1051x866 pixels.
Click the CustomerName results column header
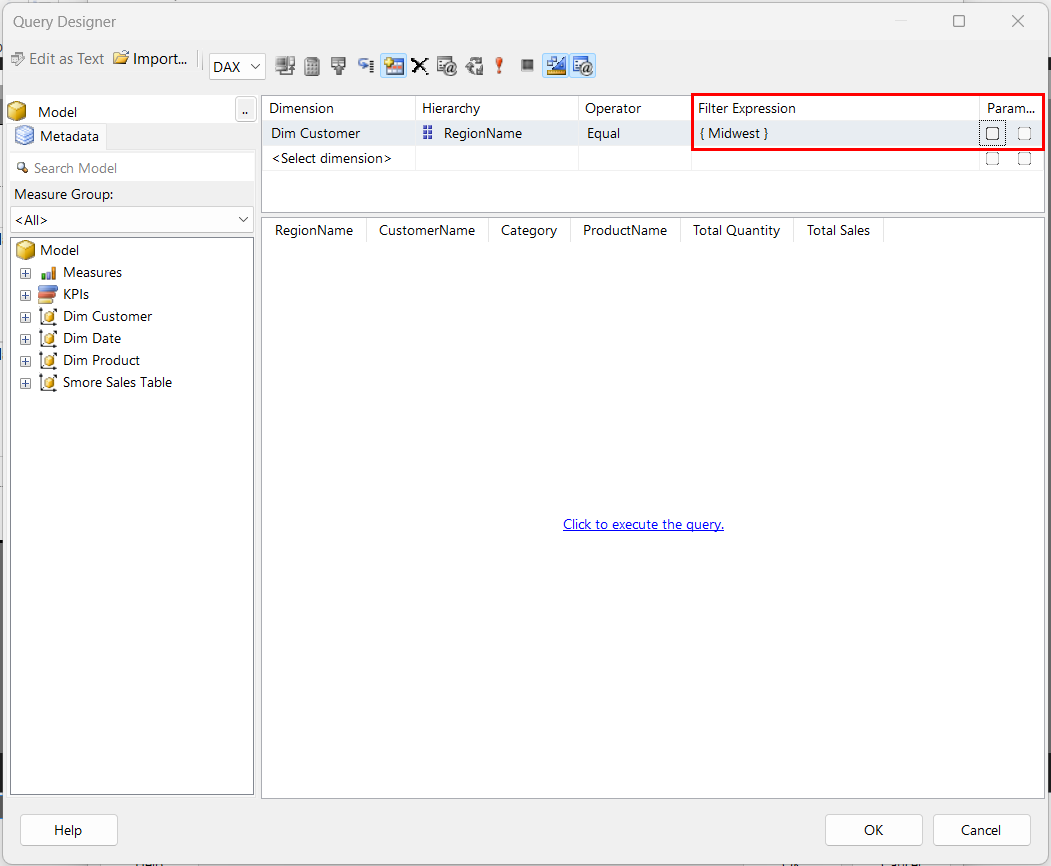pyautogui.click(x=427, y=231)
